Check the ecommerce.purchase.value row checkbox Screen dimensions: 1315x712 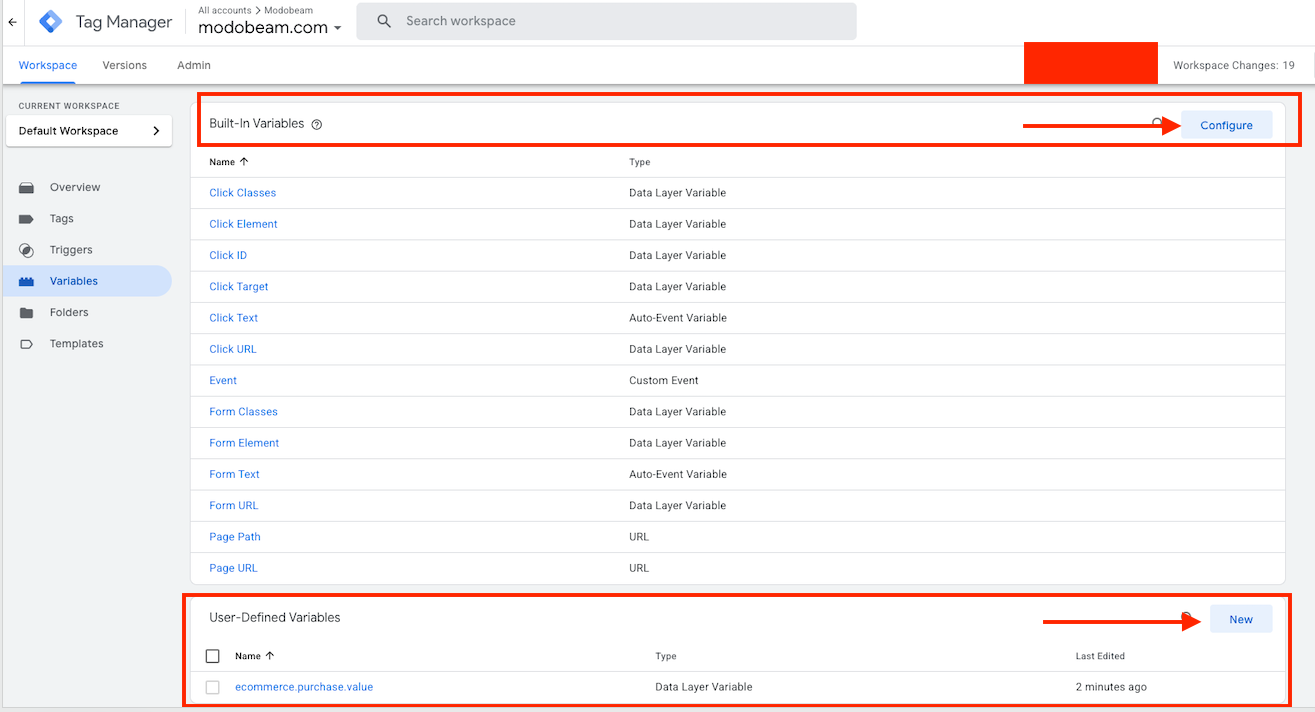coord(212,687)
